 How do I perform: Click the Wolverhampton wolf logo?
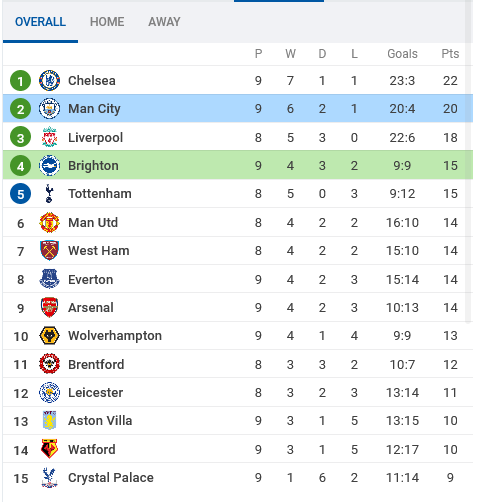tap(49, 336)
